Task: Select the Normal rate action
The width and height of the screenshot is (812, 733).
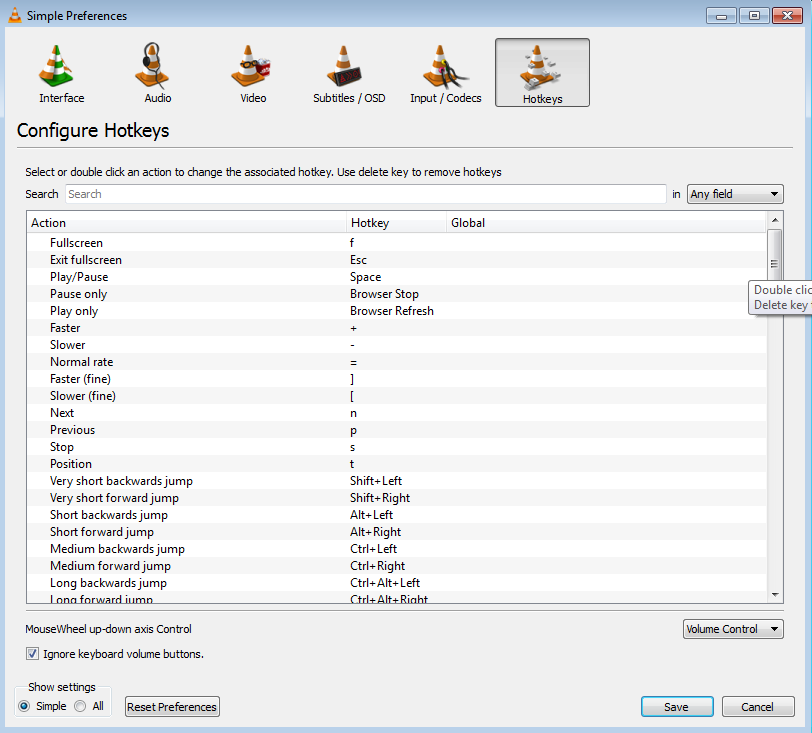Action: point(397,362)
